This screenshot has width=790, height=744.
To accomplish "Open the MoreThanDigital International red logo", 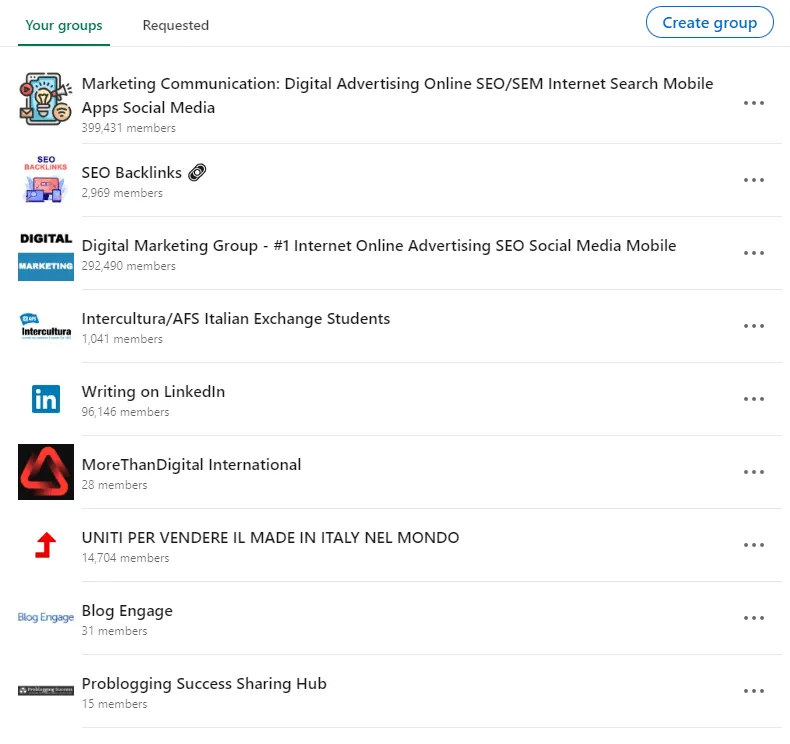I will point(46,472).
